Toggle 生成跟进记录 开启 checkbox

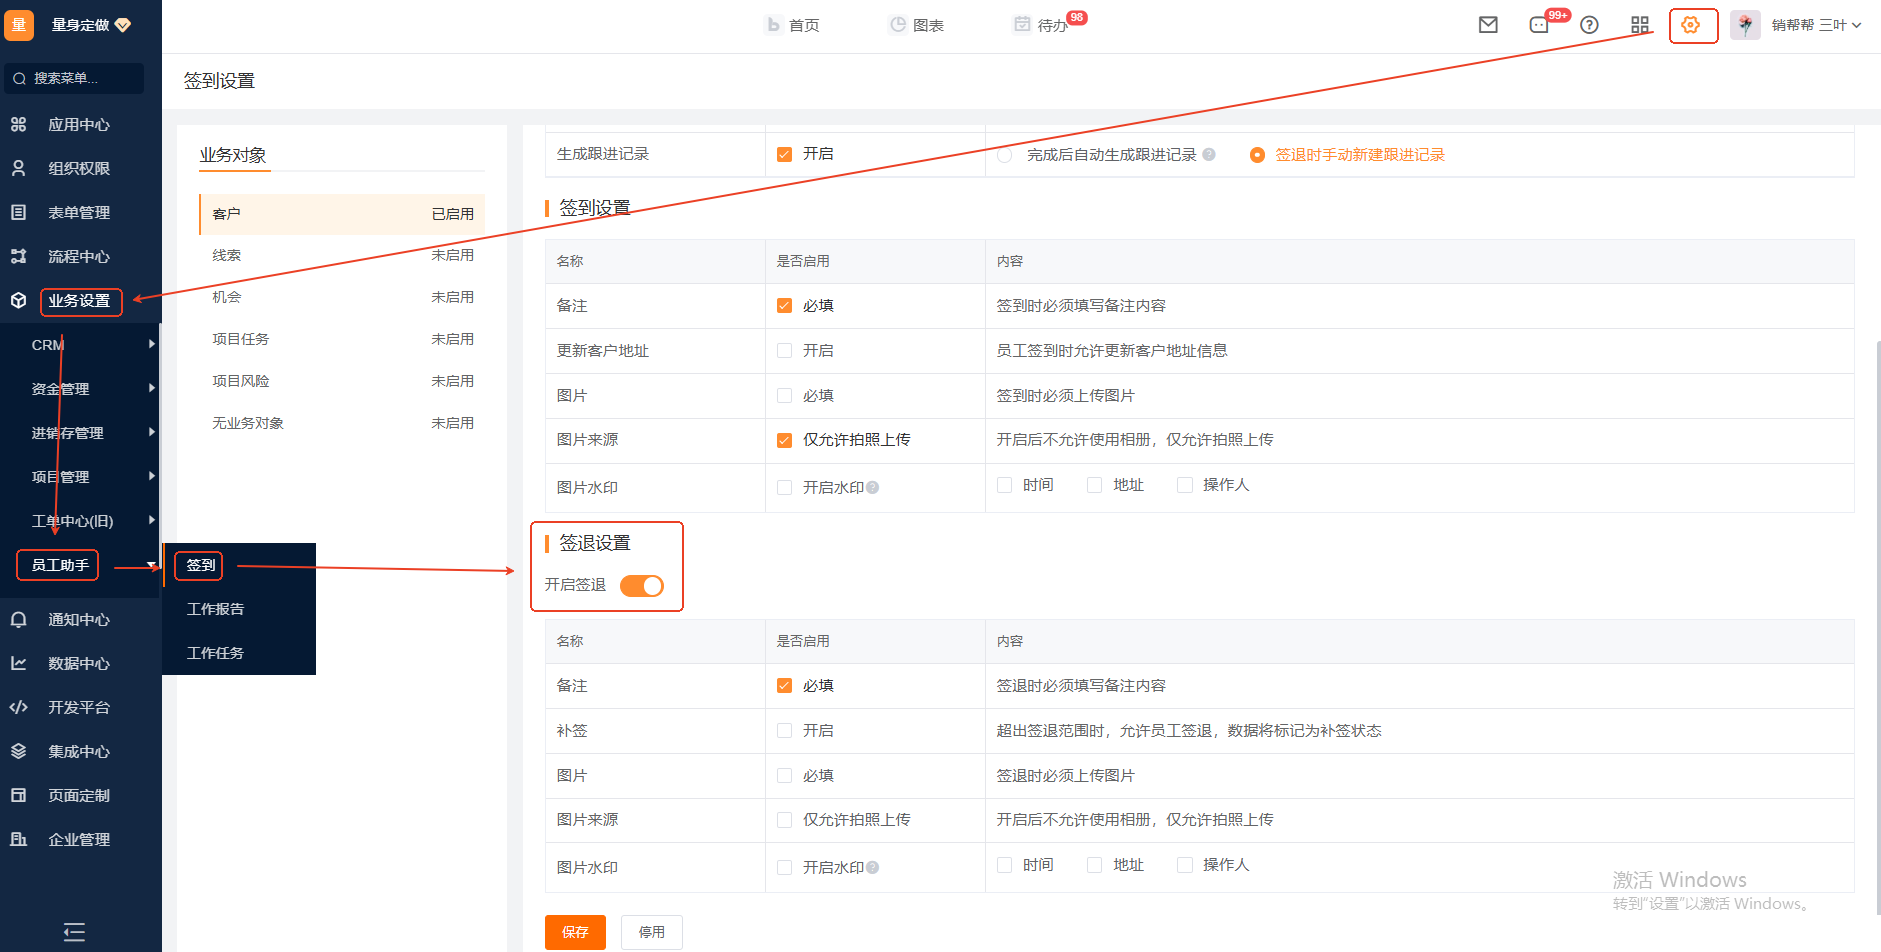pyautogui.click(x=784, y=154)
